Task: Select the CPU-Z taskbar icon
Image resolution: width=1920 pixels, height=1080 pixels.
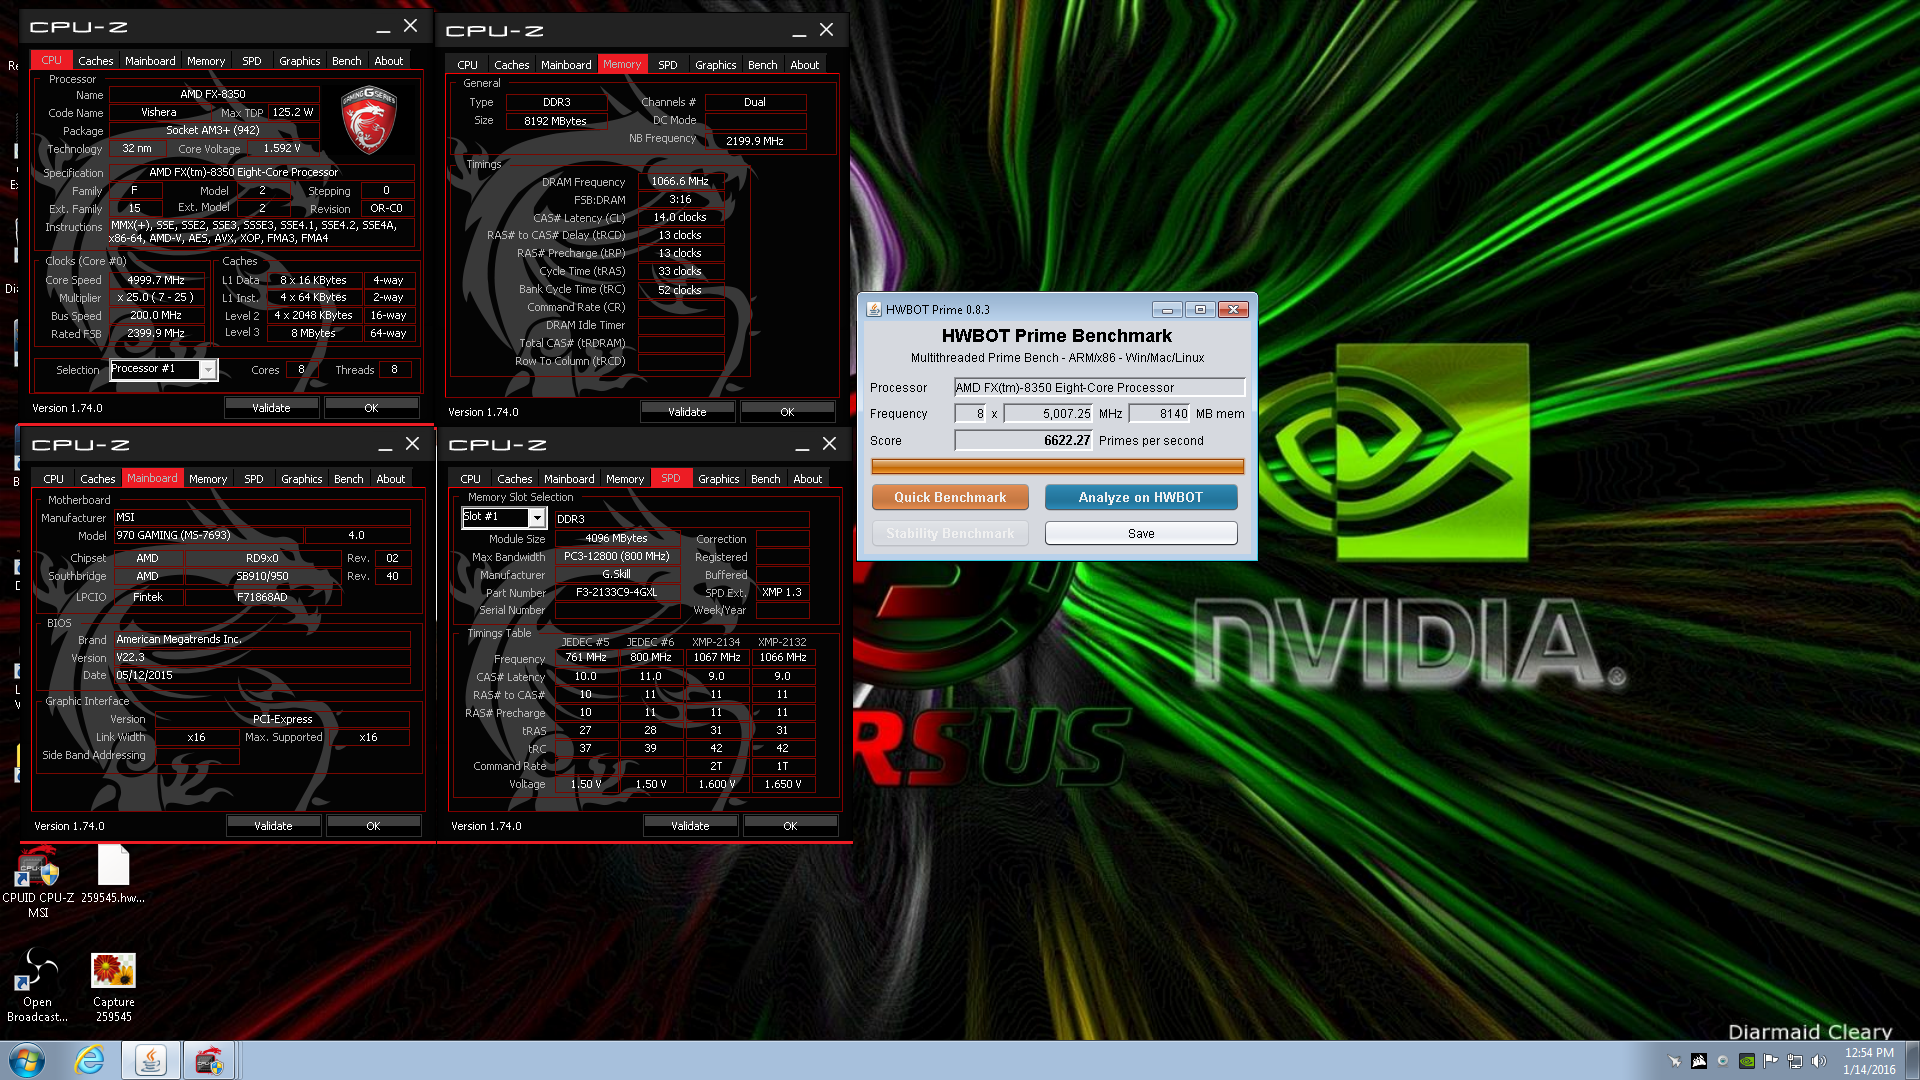Action: coord(209,1060)
